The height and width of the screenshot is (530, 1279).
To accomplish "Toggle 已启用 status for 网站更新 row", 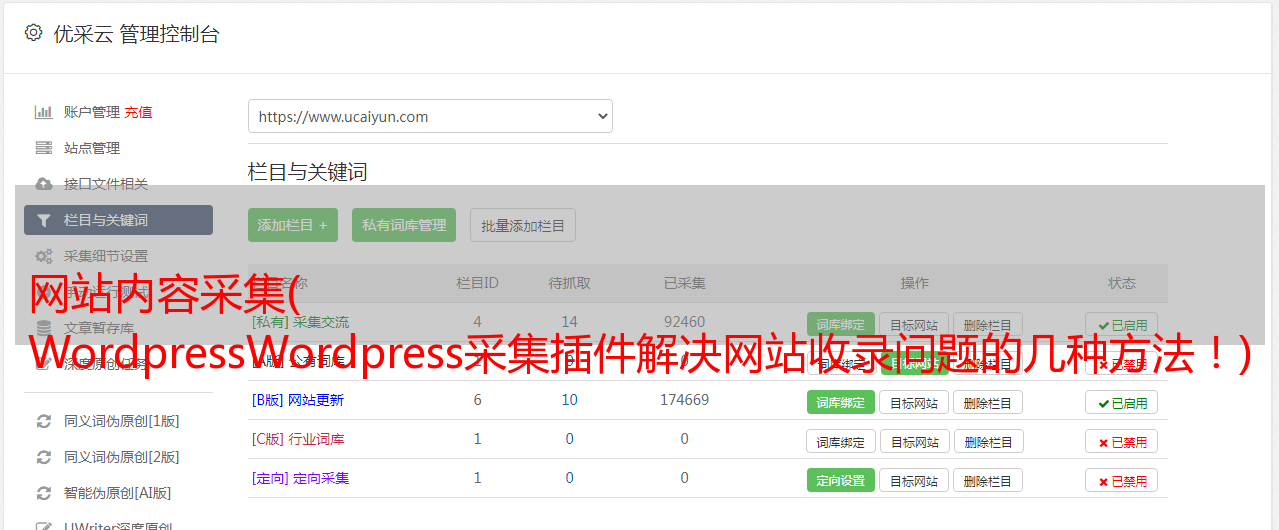I will click(1121, 403).
